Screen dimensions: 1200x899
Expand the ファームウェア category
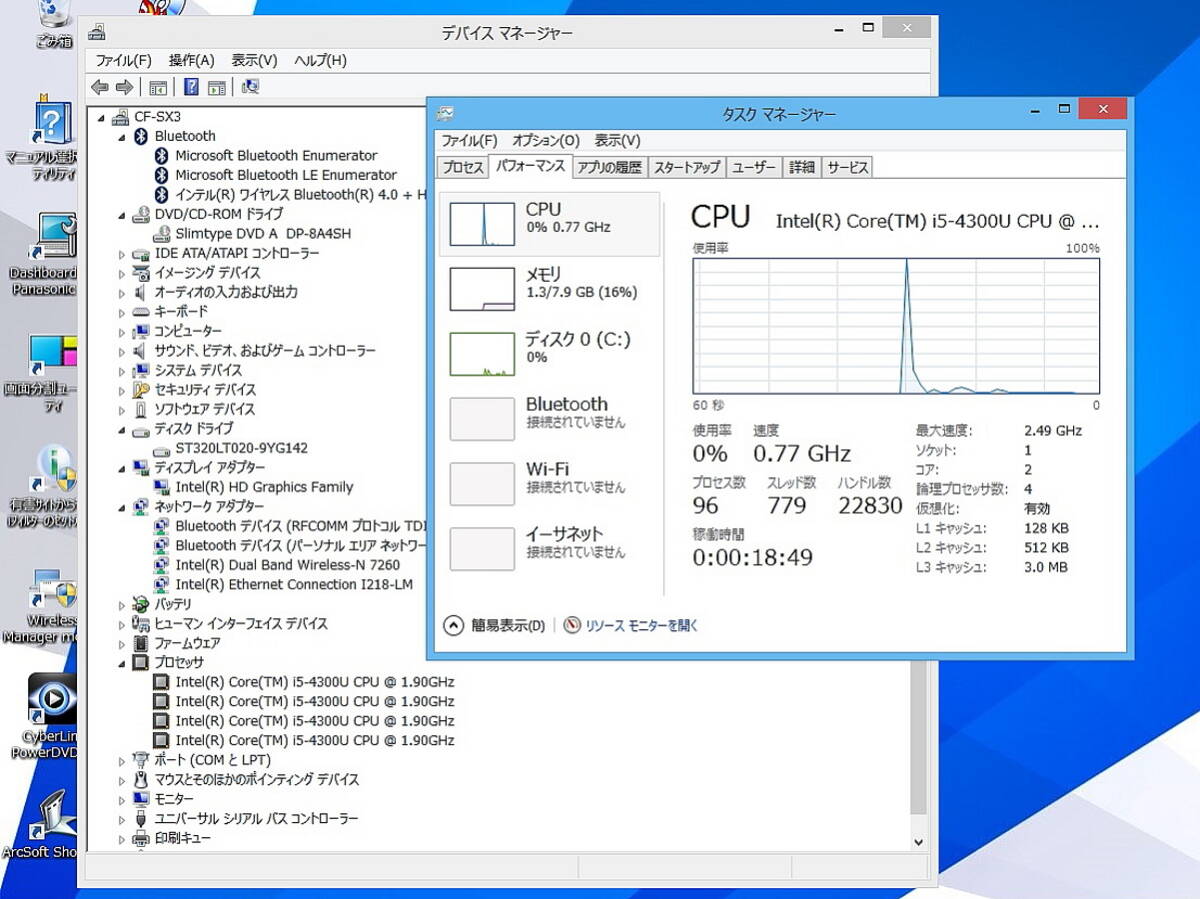tap(122, 644)
